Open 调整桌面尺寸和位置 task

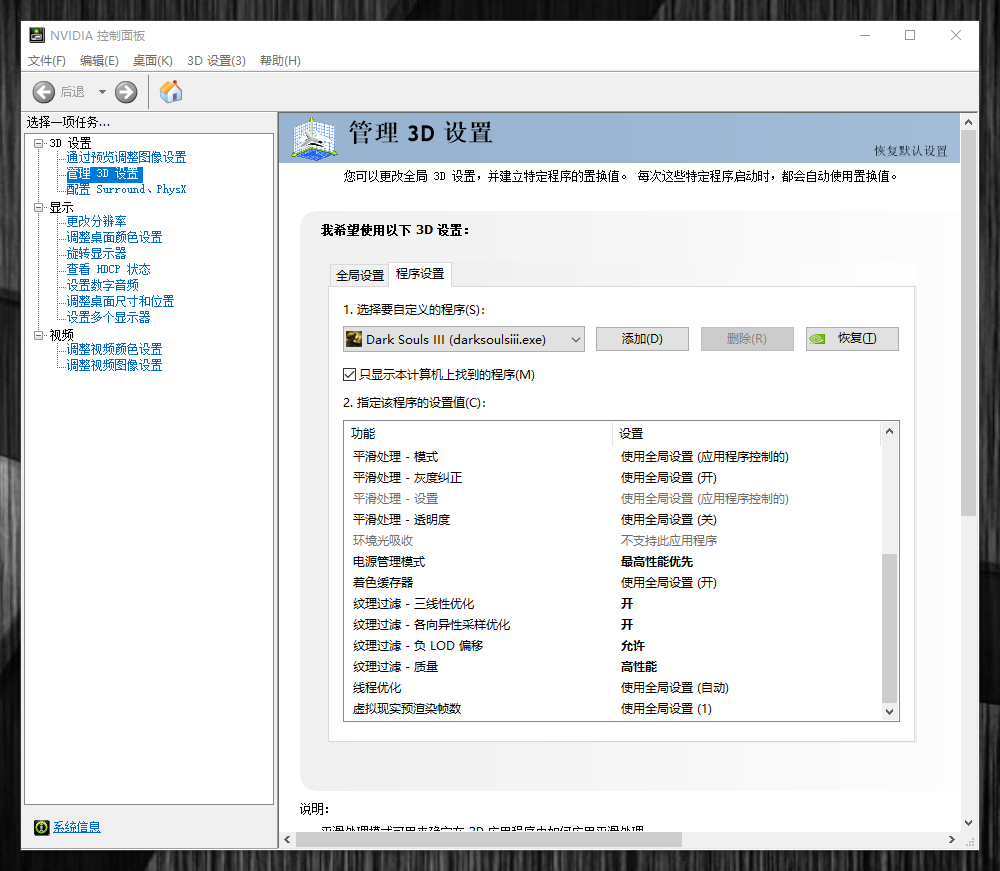(121, 301)
